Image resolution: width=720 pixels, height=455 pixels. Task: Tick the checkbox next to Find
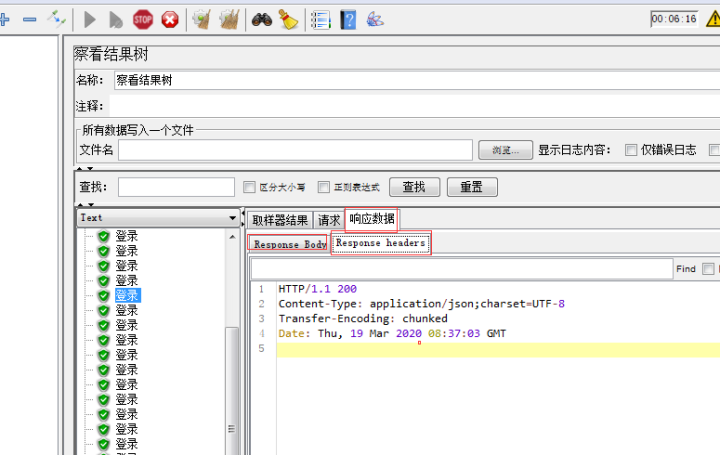coord(708,269)
